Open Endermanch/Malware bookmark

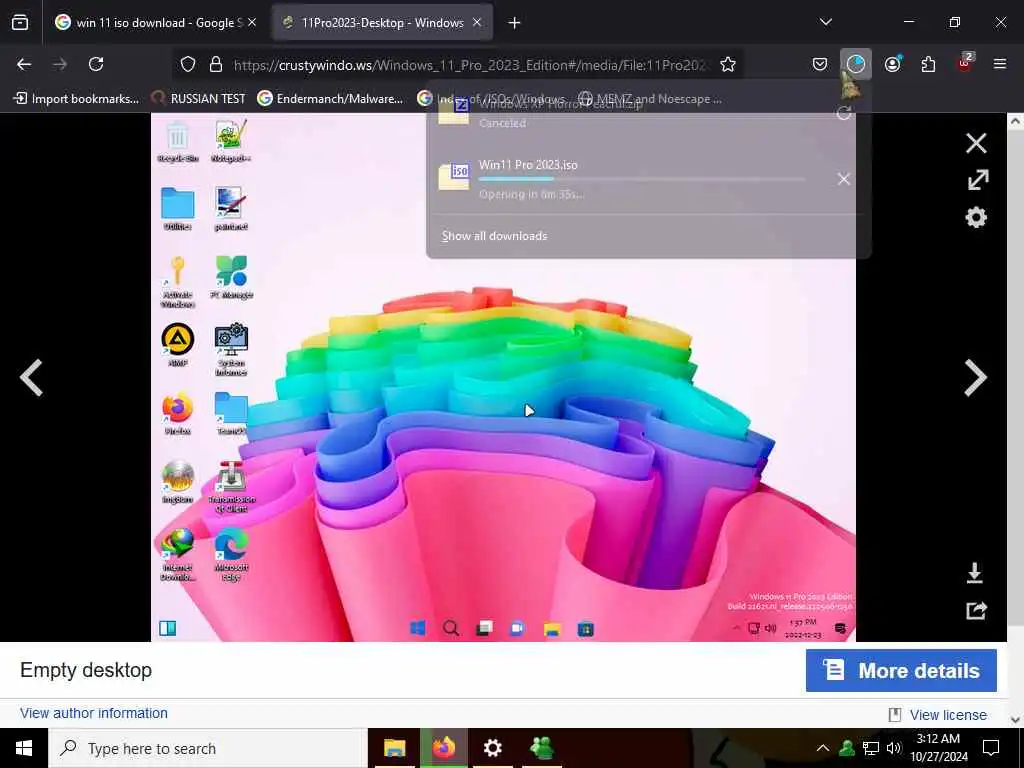tap(330, 99)
